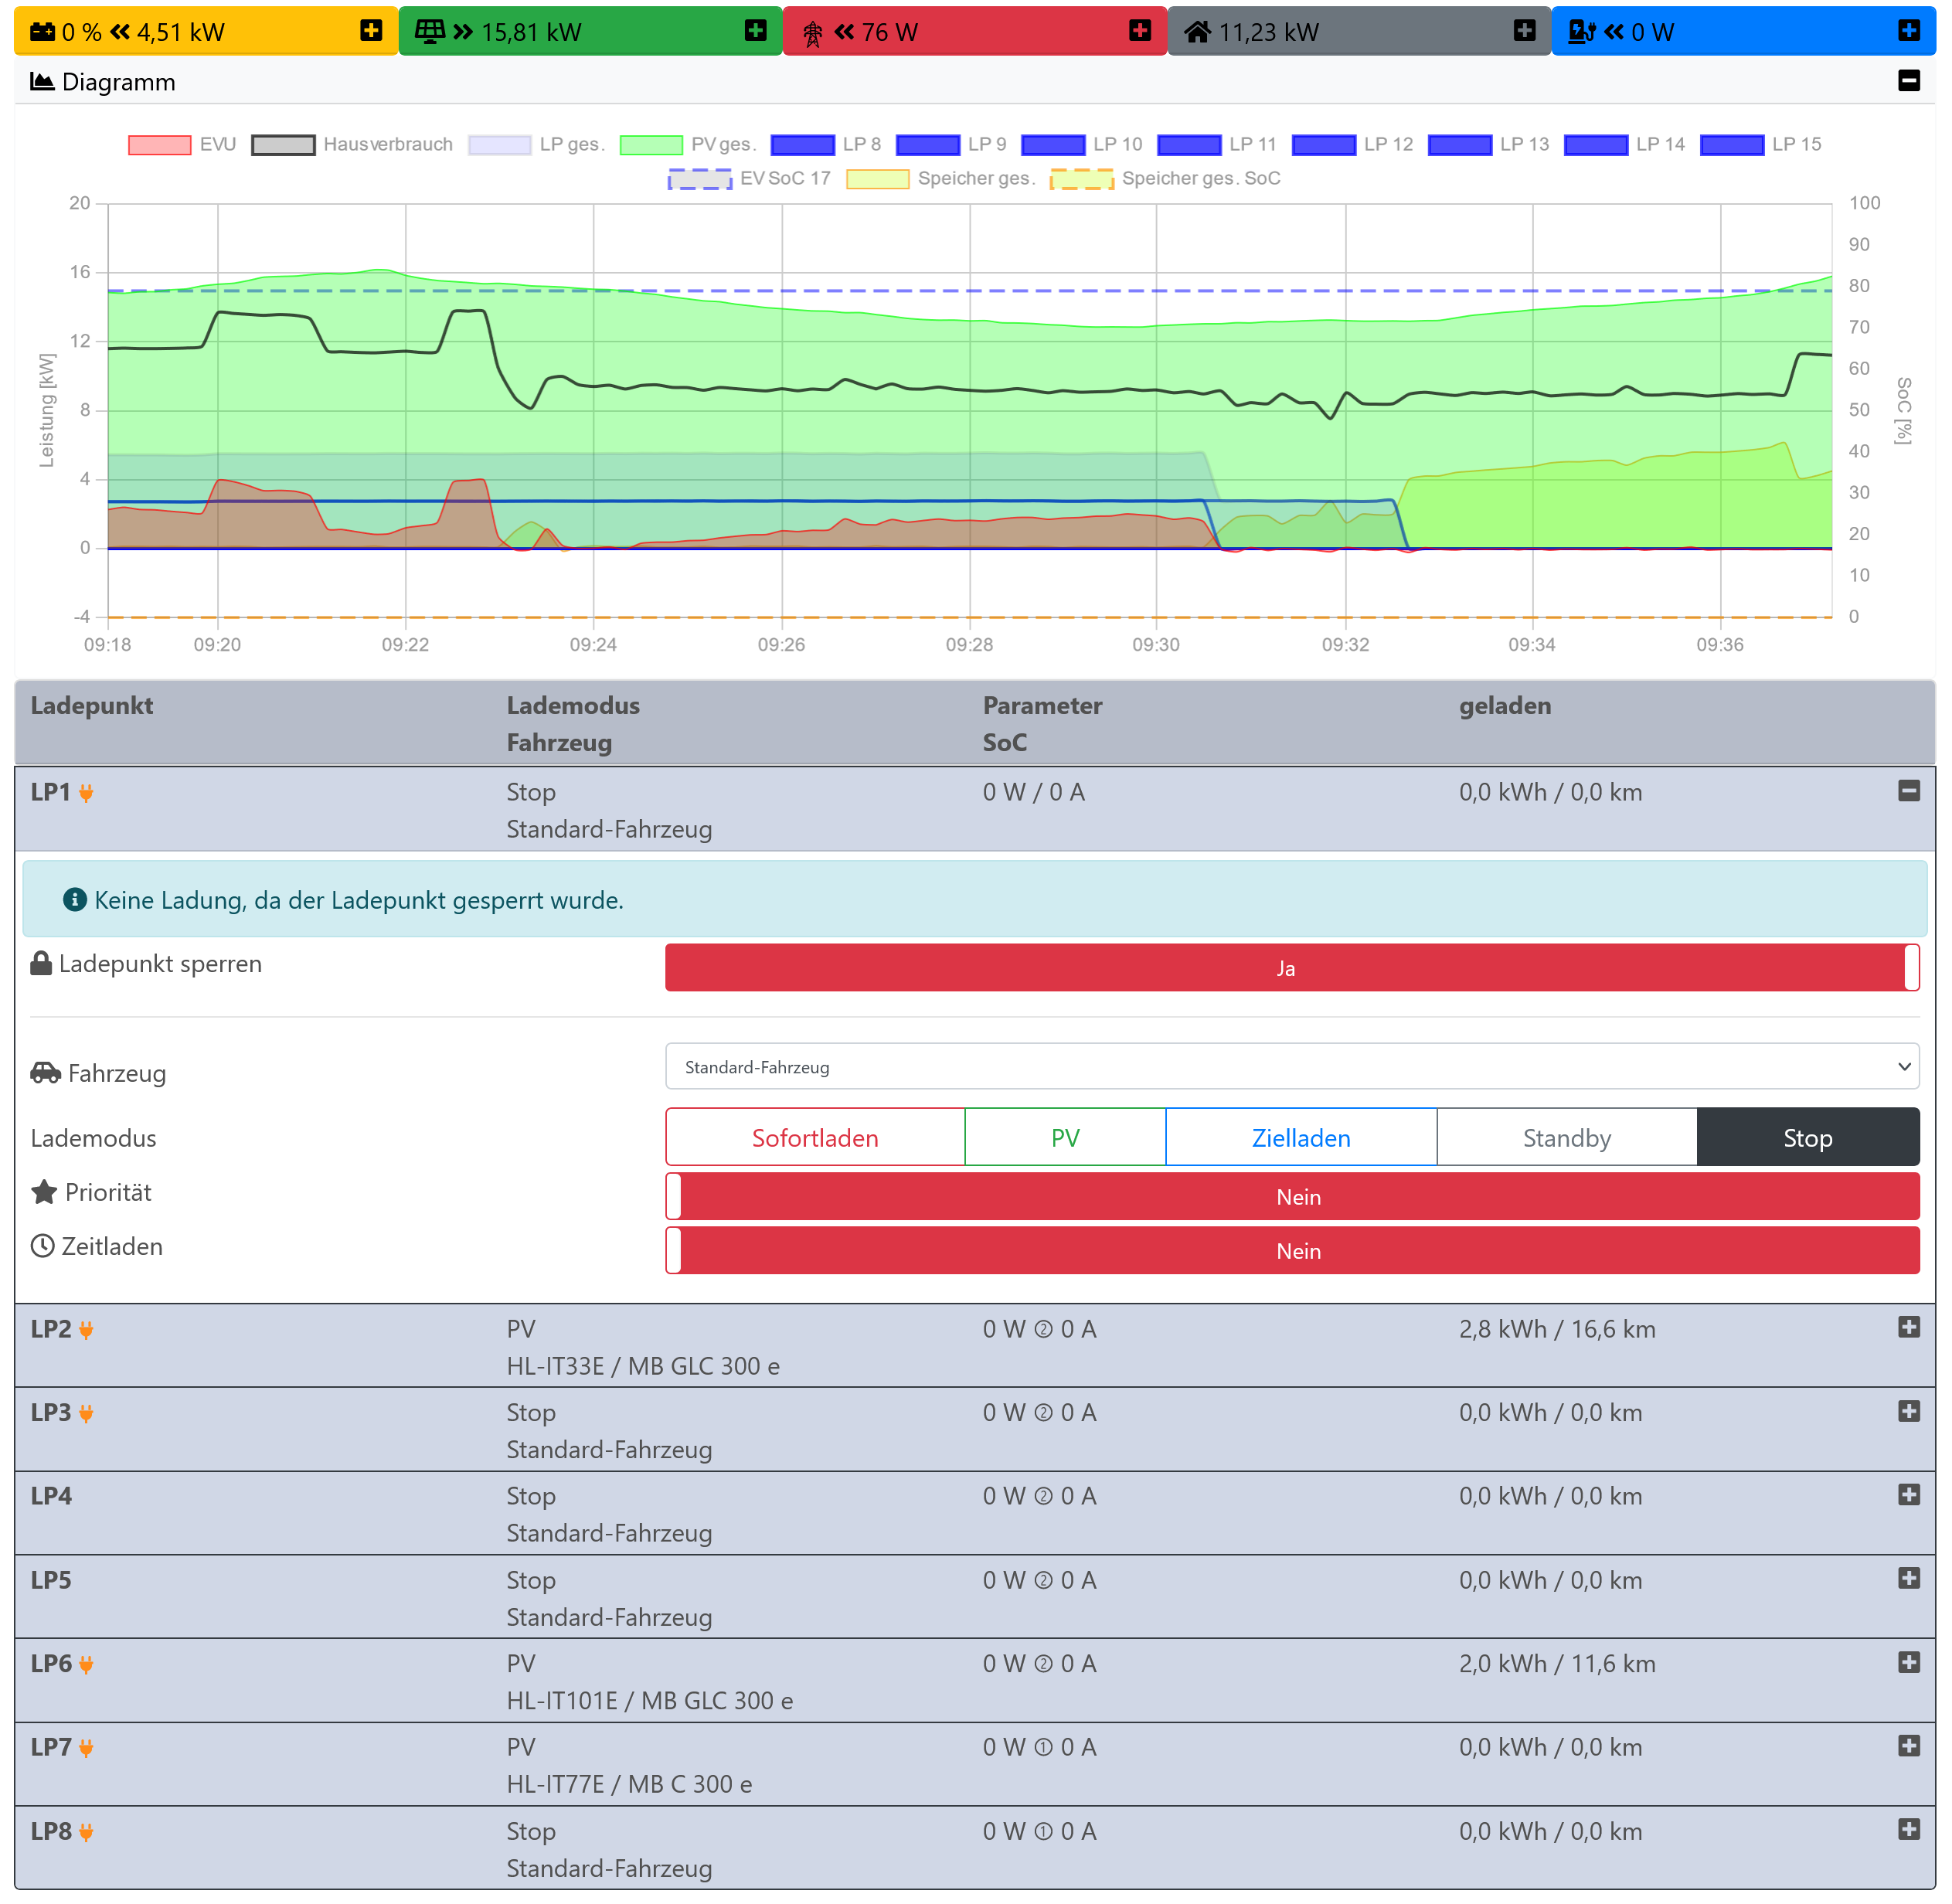This screenshot has width=1952, height=1904.
Task: Expand the blue charge point card
Action: 1908,31
